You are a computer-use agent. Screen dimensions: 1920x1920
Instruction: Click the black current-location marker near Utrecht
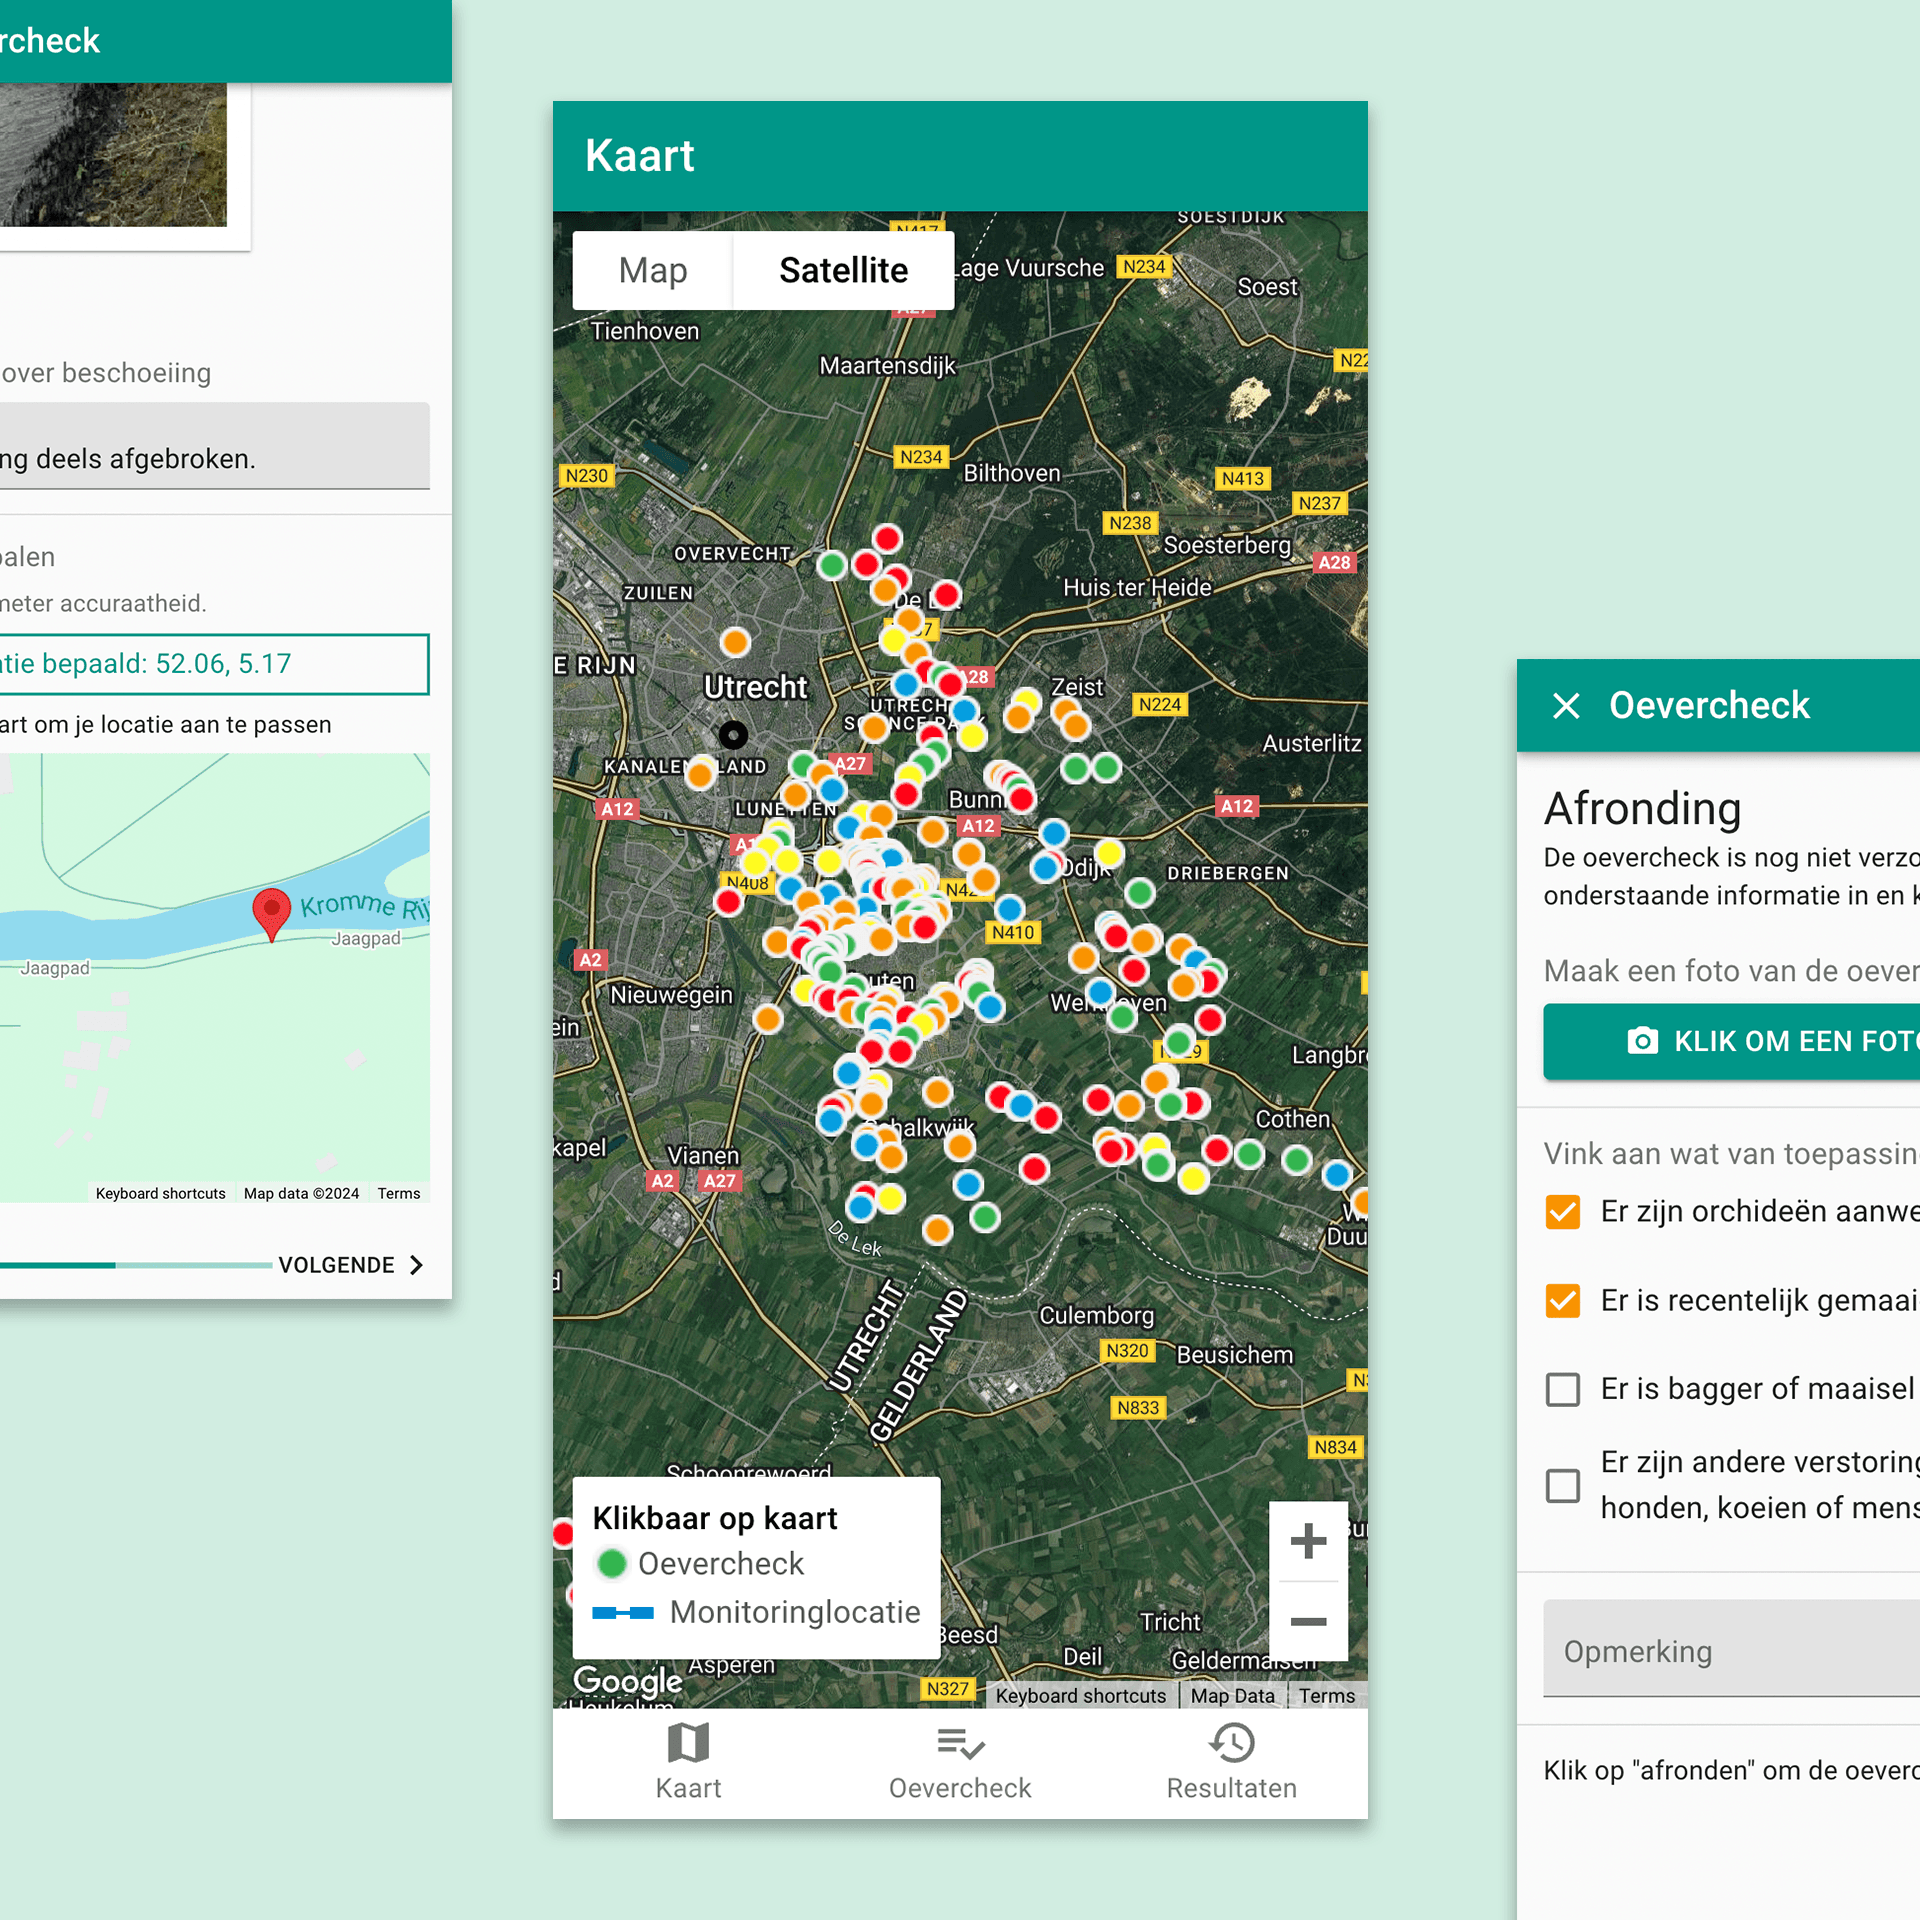pyautogui.click(x=733, y=735)
